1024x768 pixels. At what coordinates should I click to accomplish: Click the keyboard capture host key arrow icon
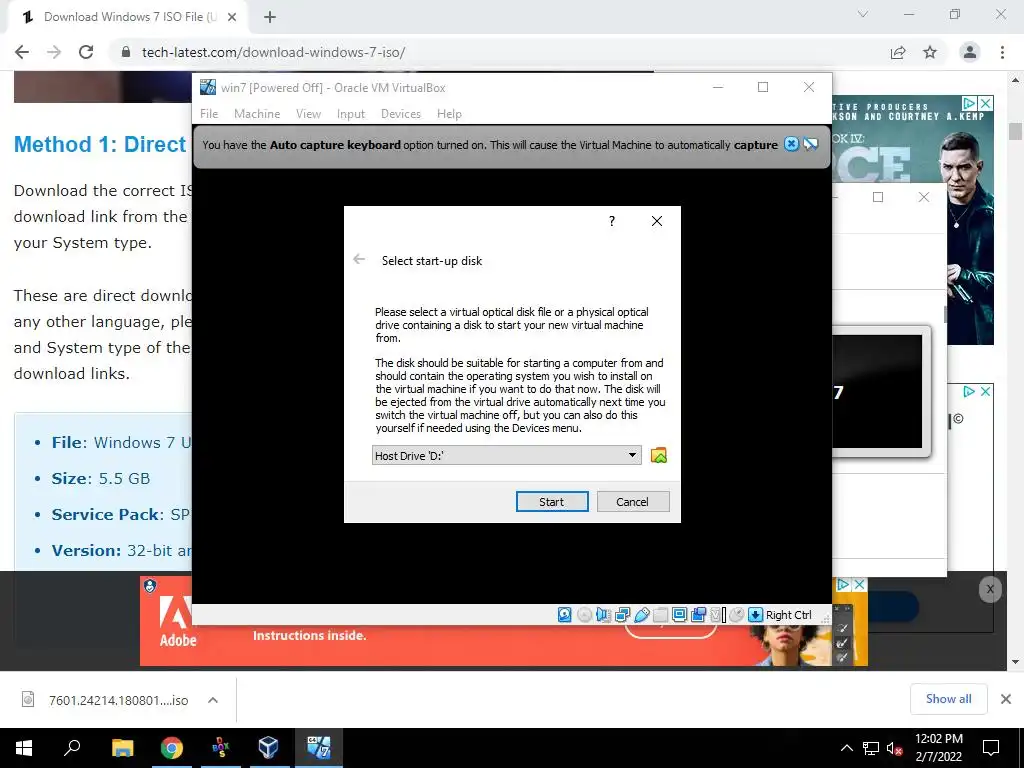tap(755, 615)
